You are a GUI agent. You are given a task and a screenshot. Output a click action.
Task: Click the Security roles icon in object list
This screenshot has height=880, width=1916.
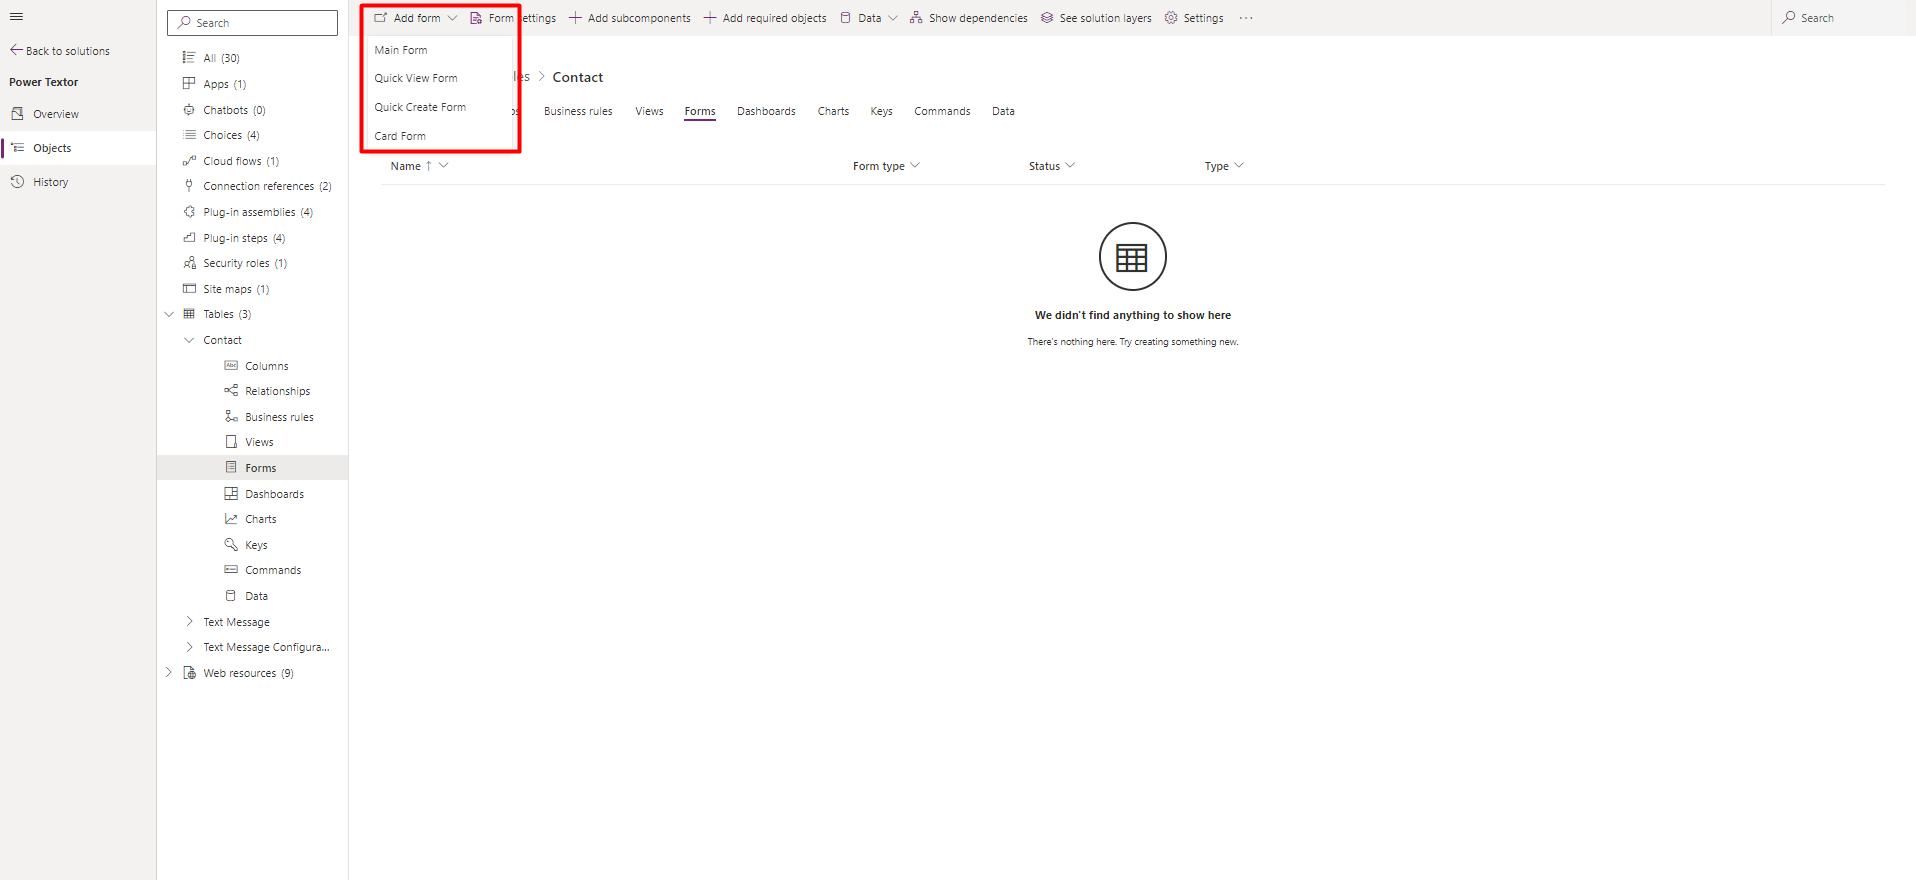point(189,263)
